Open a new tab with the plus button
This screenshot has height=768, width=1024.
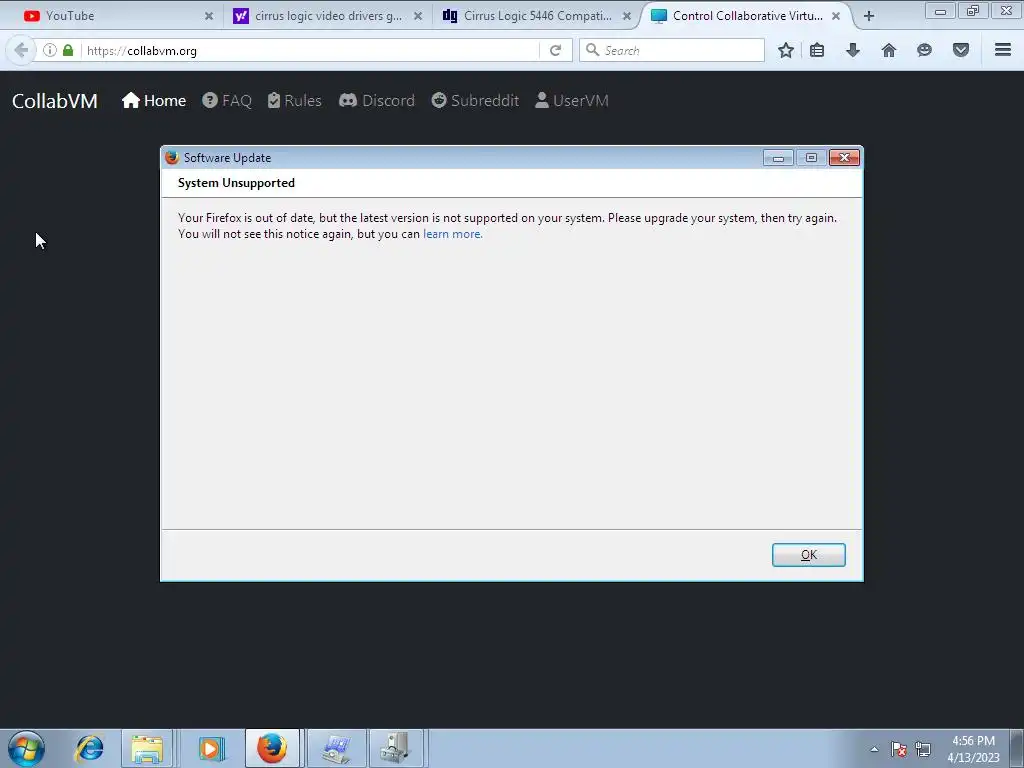[869, 16]
